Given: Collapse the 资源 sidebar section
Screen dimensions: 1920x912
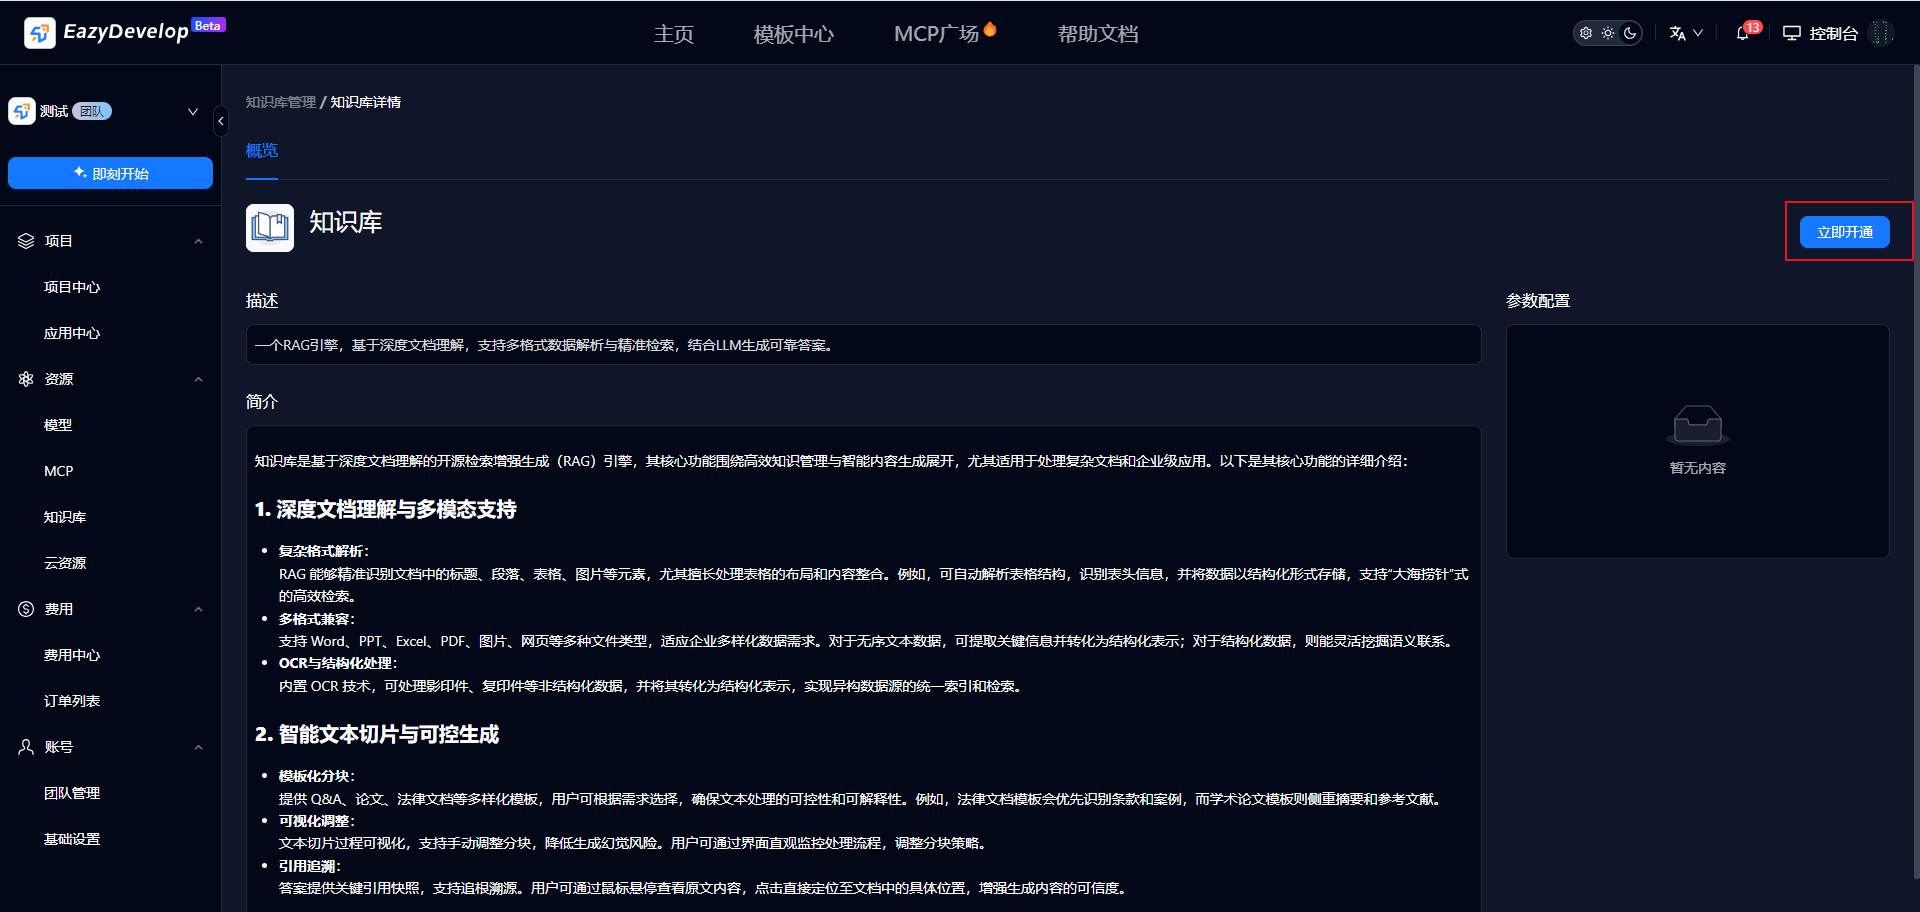Looking at the screenshot, I should point(198,379).
